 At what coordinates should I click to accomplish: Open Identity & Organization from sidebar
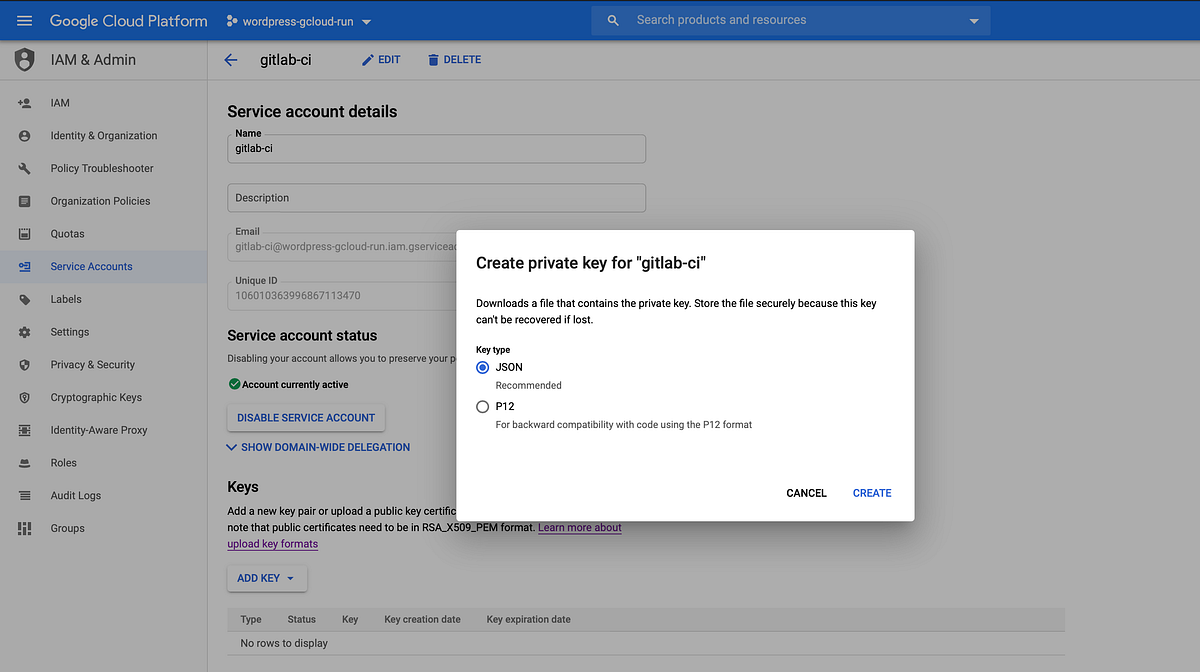tap(103, 136)
